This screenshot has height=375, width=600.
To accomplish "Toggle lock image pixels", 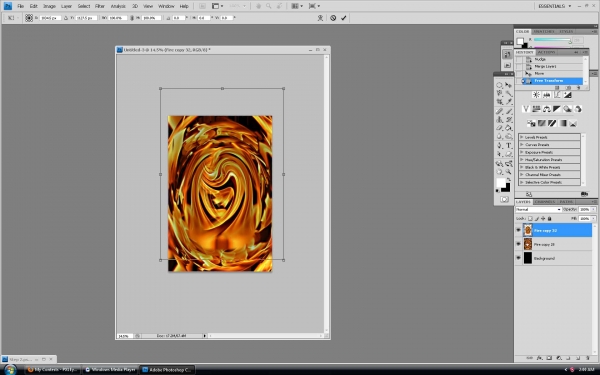I will click(x=536, y=218).
